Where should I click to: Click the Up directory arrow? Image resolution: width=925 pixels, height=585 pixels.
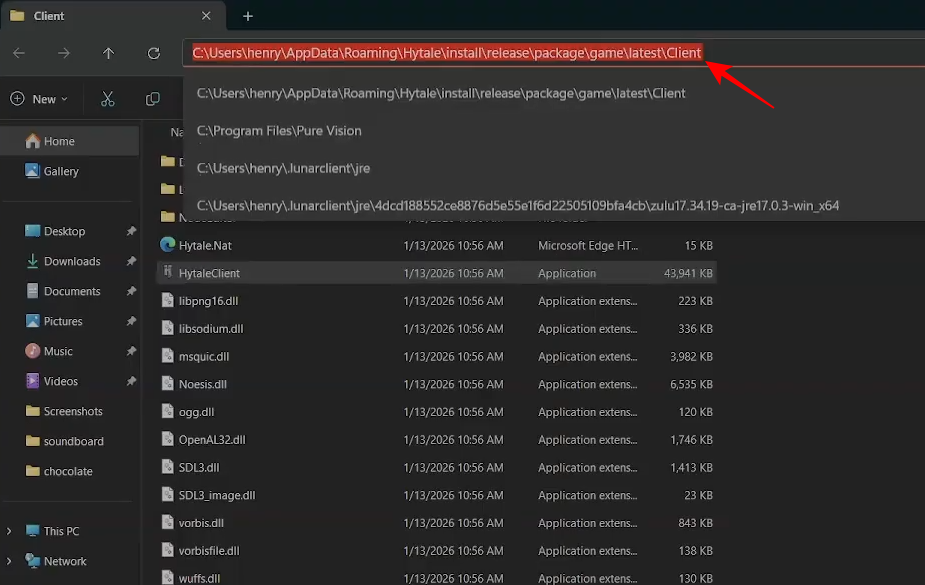pos(108,53)
